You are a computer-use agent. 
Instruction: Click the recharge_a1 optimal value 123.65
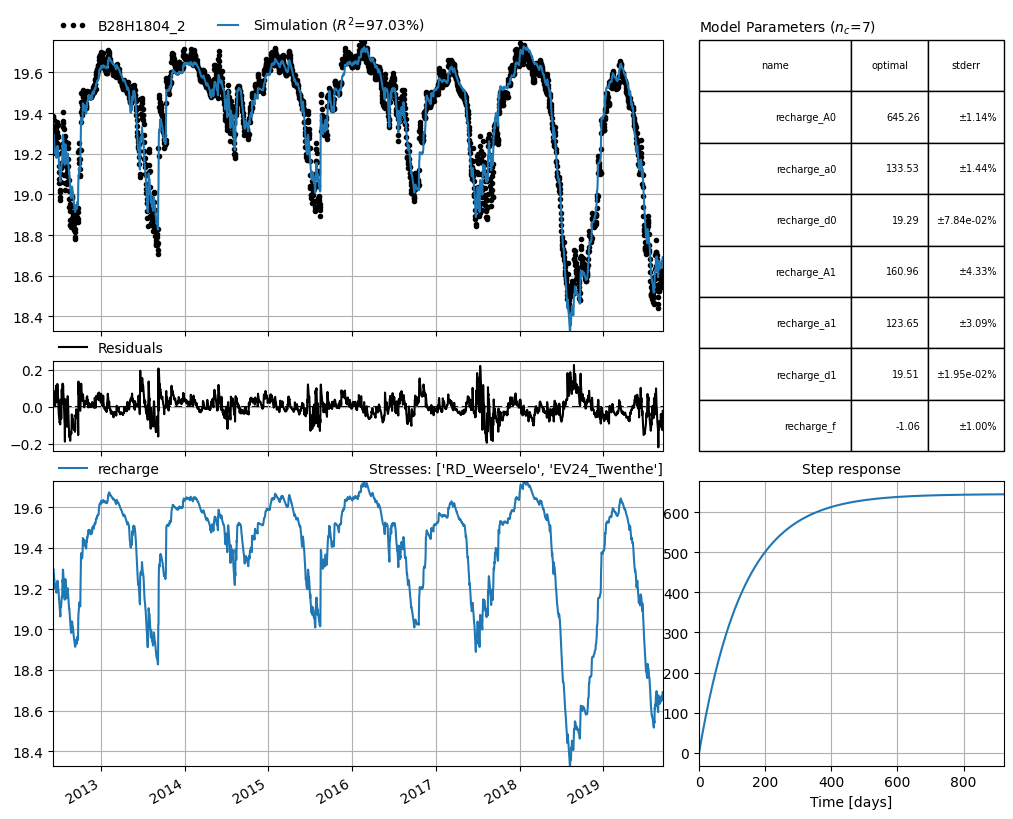click(x=902, y=323)
